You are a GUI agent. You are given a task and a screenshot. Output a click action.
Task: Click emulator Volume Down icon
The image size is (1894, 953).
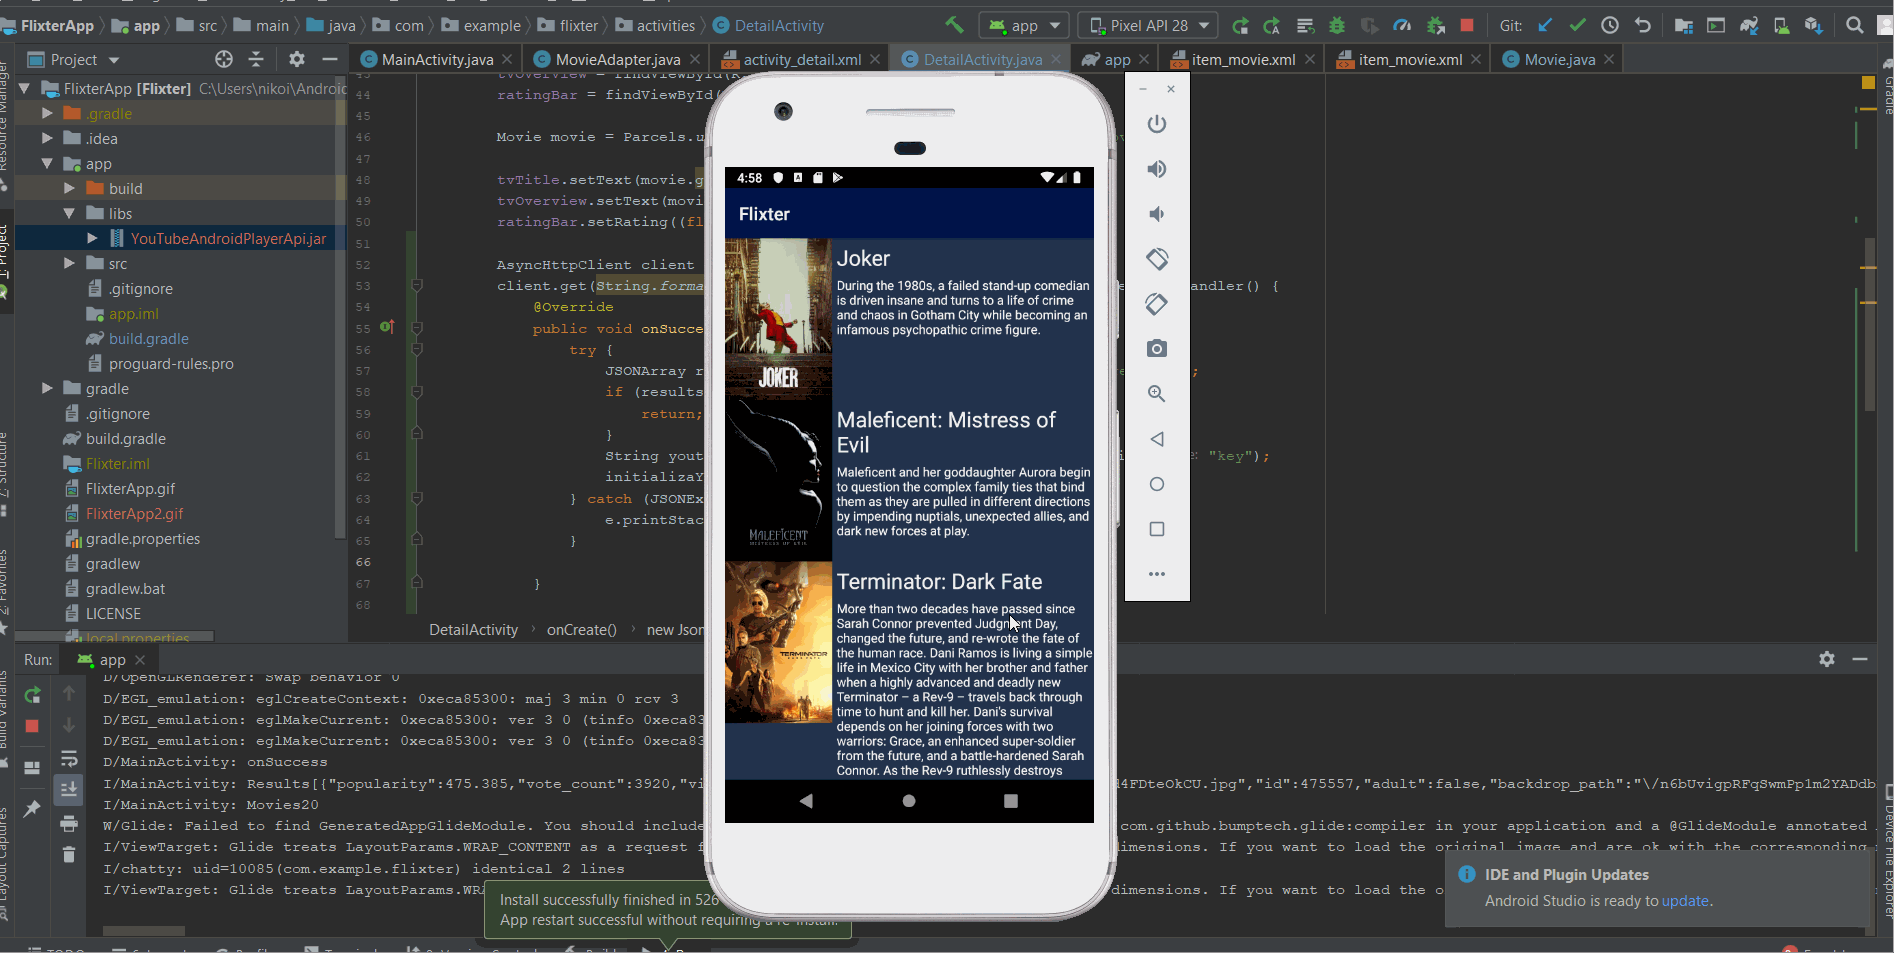(1157, 214)
